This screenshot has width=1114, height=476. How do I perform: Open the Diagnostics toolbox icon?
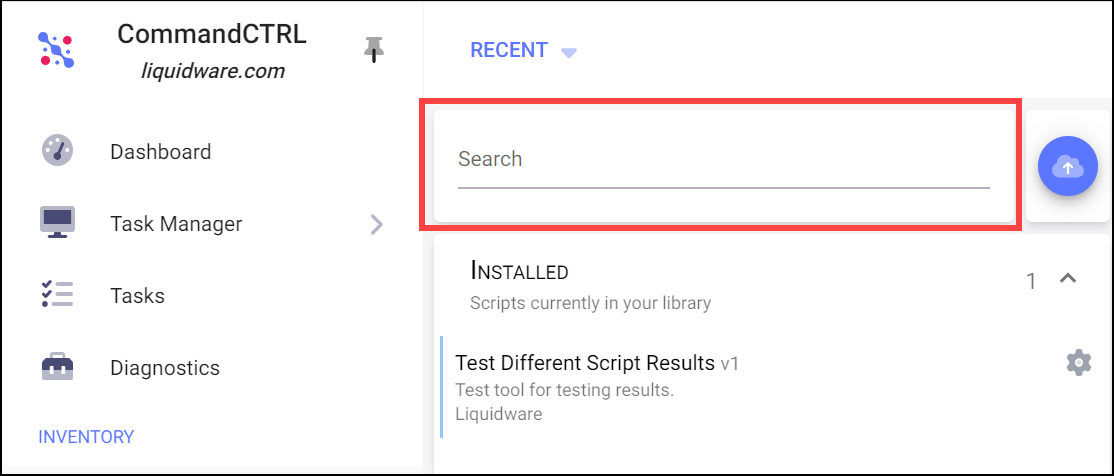point(58,367)
